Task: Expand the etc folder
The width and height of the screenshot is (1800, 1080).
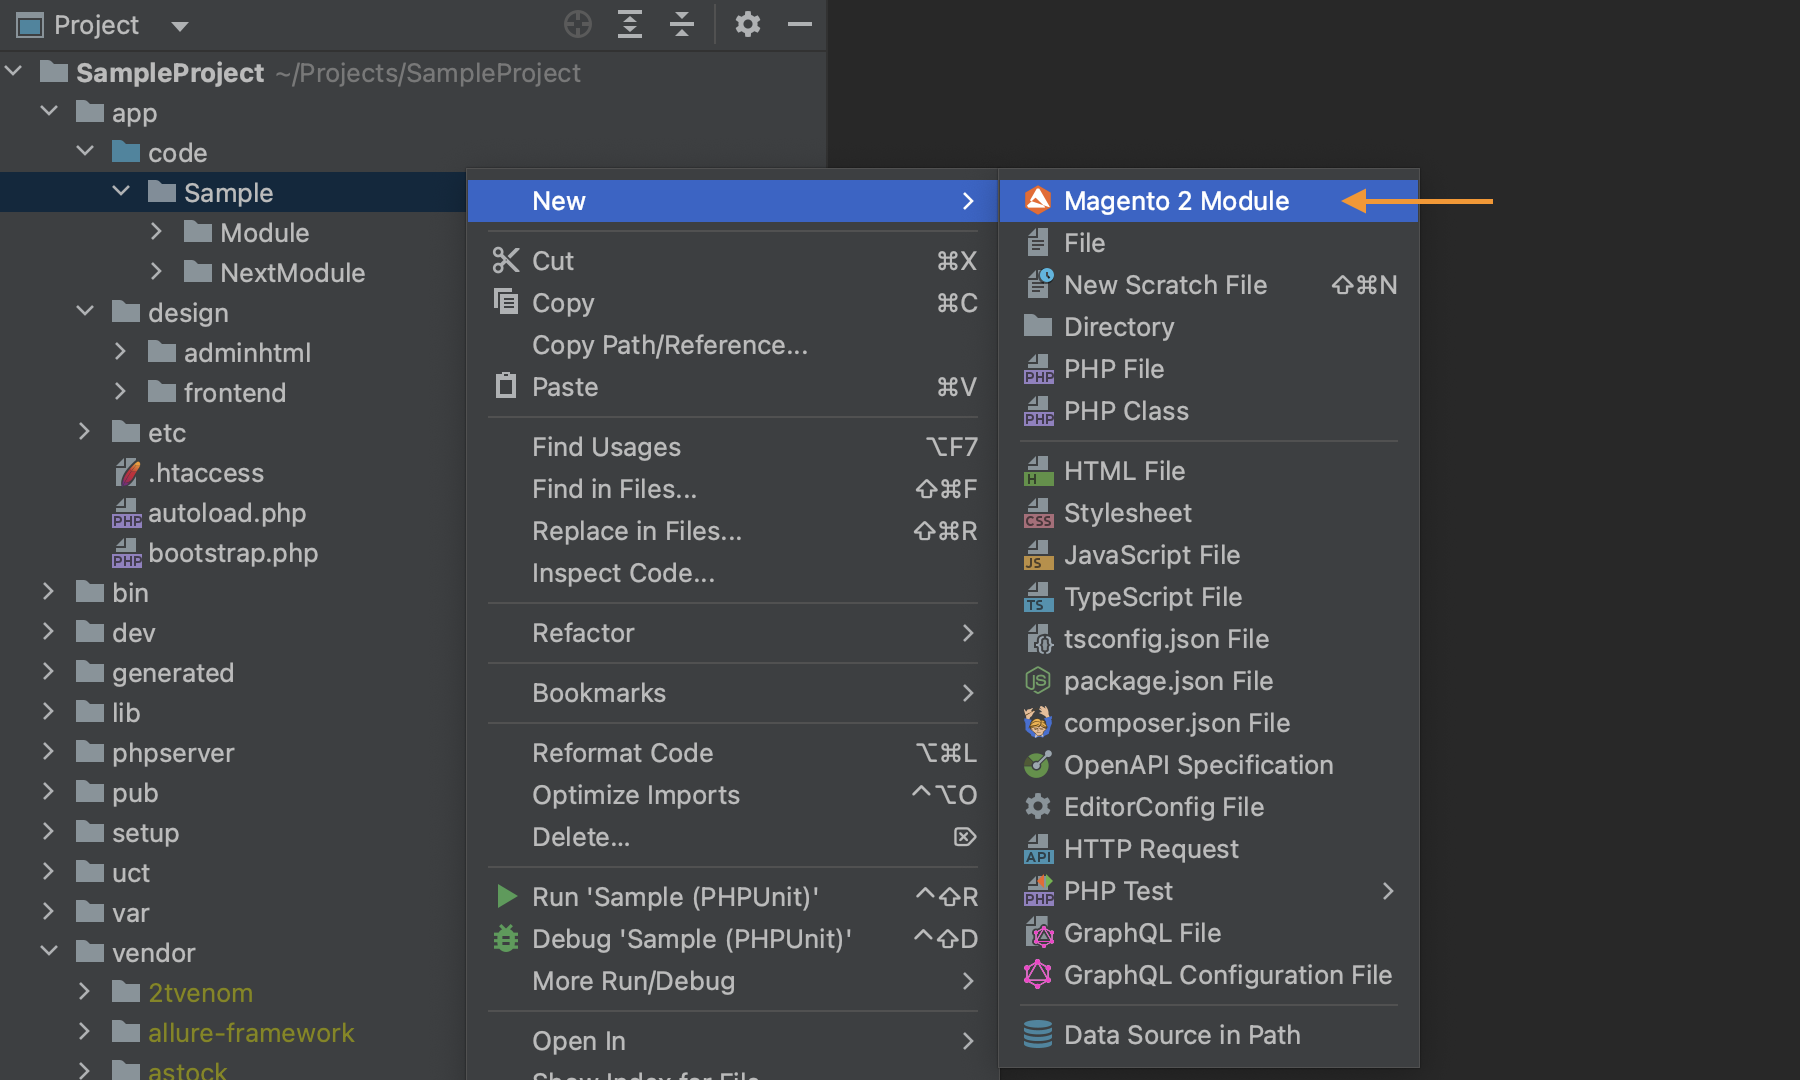Action: pos(85,432)
